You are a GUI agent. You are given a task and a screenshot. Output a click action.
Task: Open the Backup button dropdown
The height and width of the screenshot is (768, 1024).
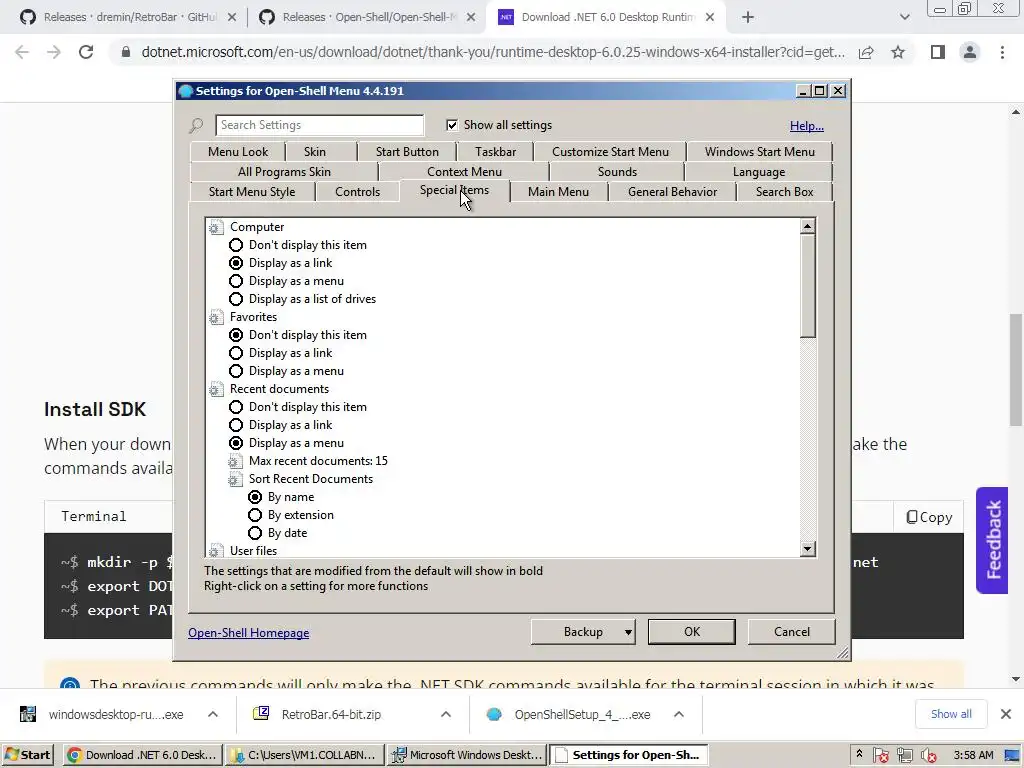(628, 632)
